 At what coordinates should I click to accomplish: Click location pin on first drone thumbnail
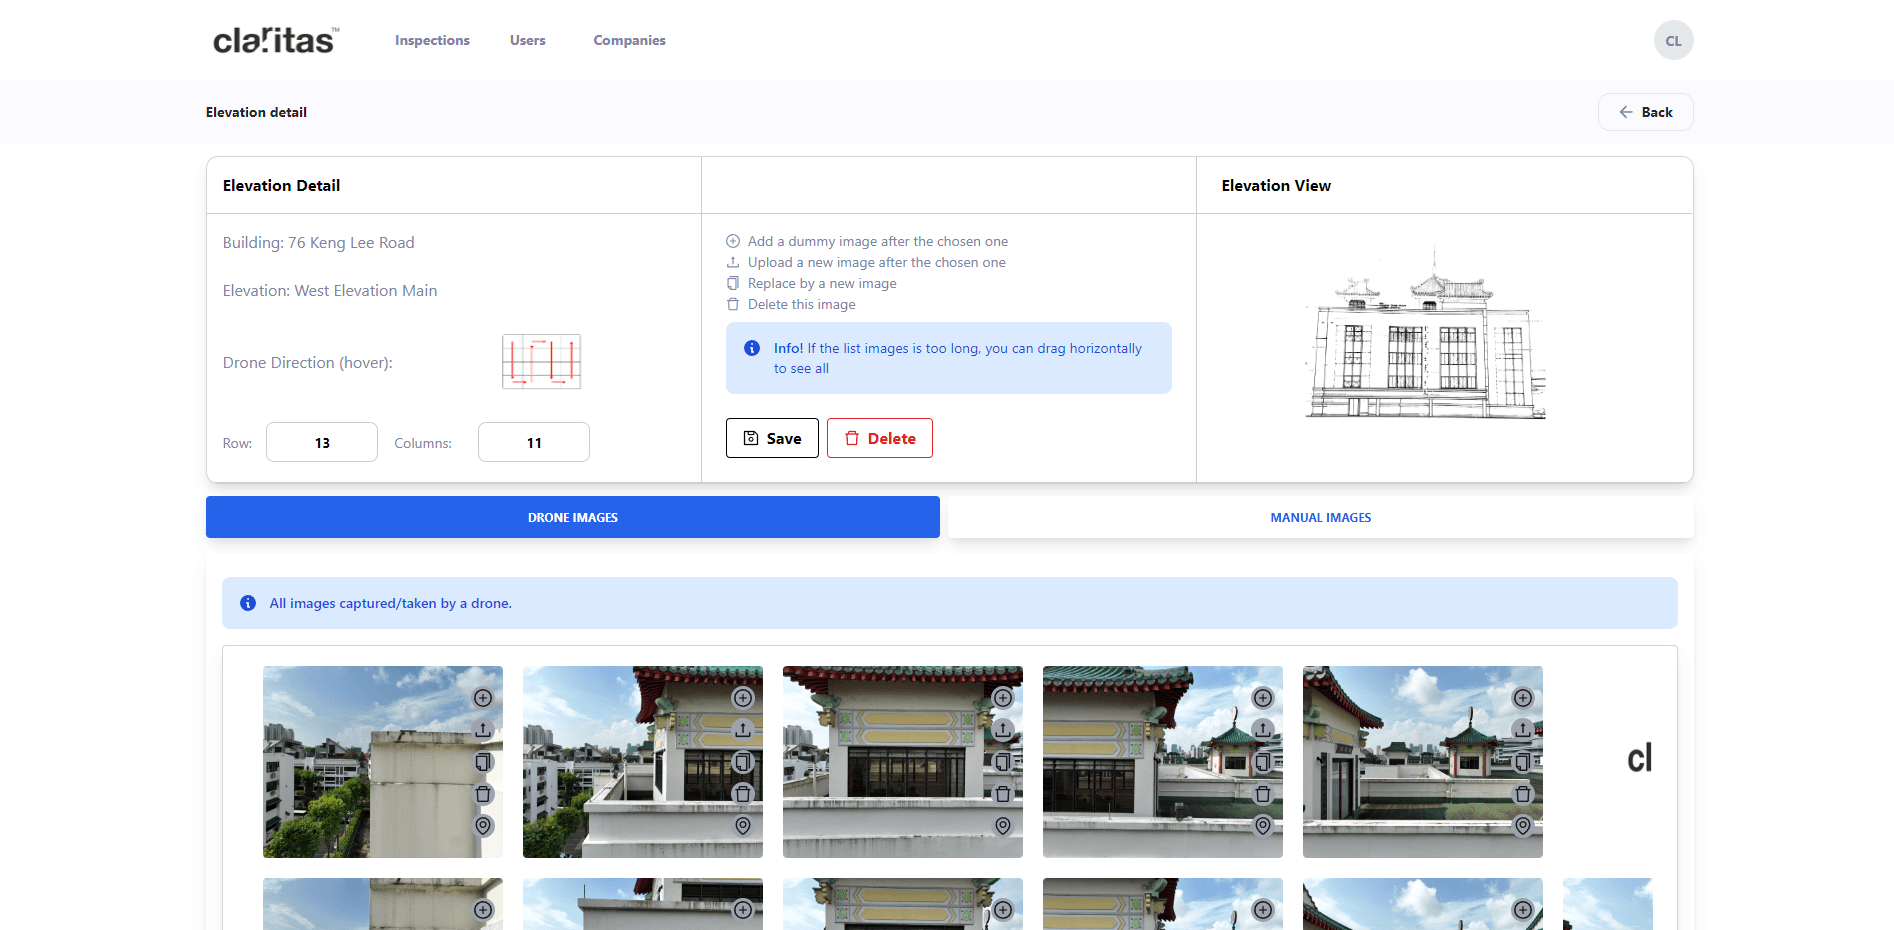pyautogui.click(x=483, y=826)
